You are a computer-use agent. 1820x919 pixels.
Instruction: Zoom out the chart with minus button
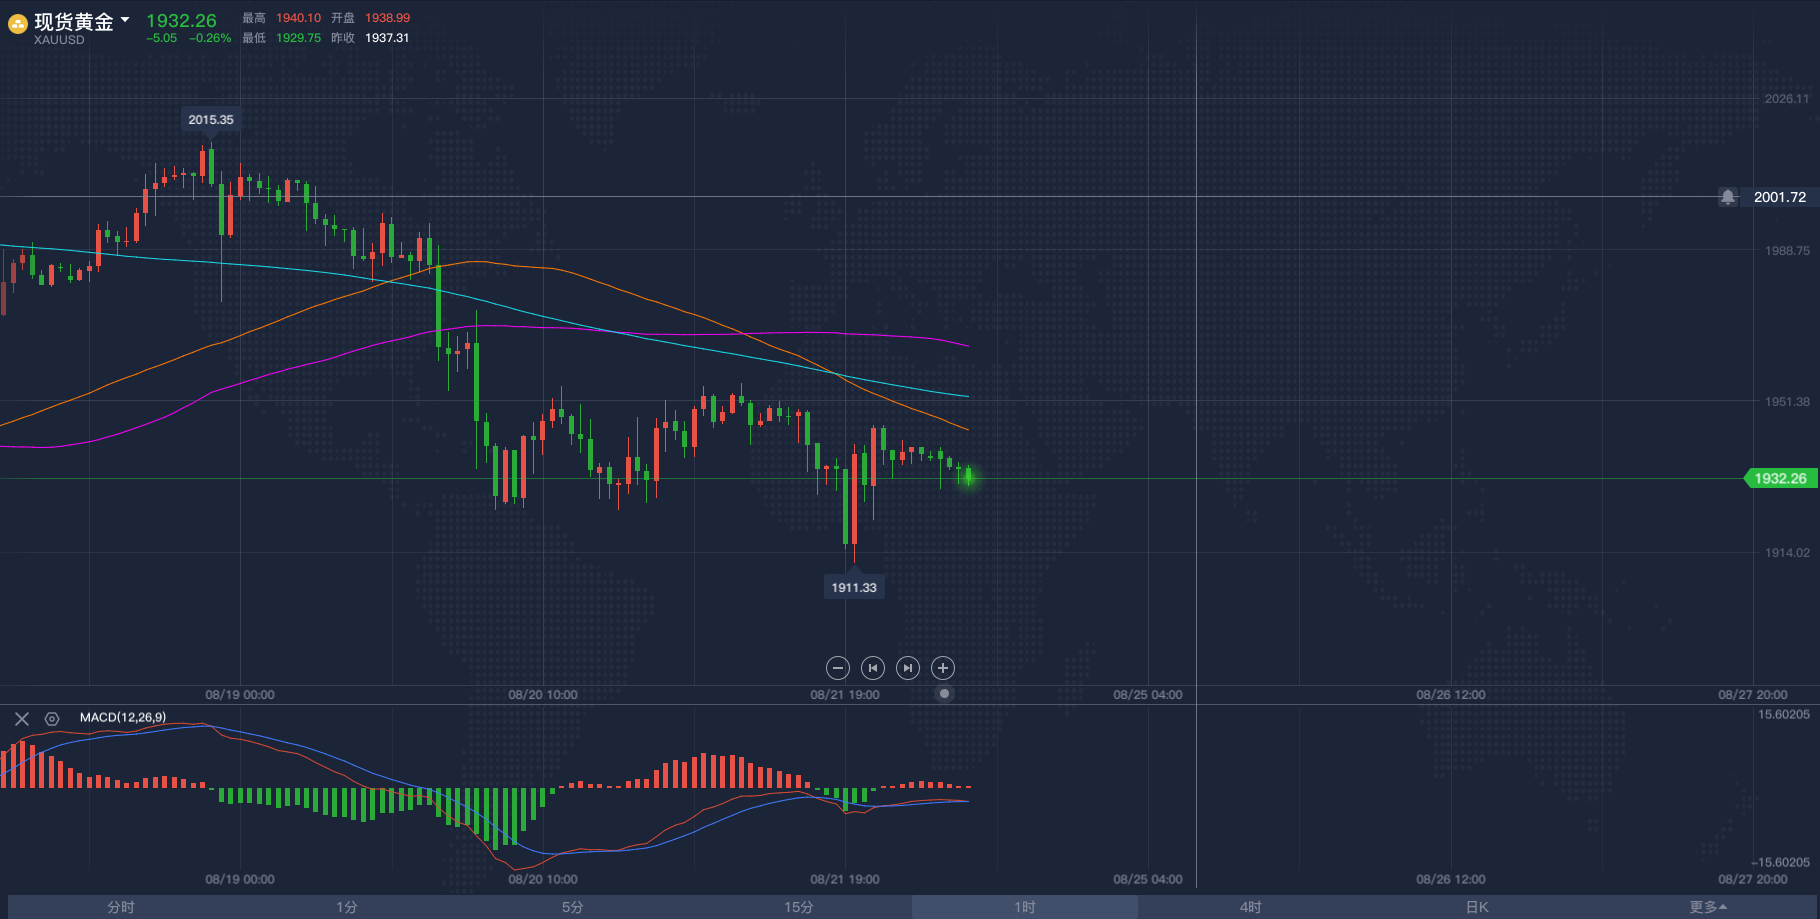click(x=838, y=668)
